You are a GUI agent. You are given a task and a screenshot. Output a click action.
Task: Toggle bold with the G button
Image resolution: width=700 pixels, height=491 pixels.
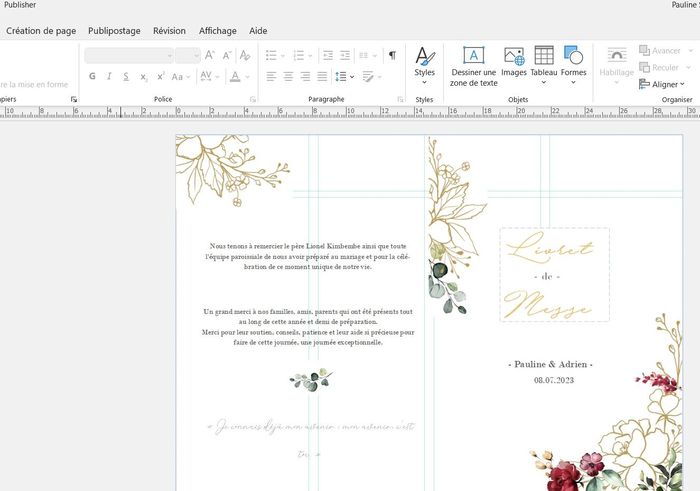tap(92, 76)
